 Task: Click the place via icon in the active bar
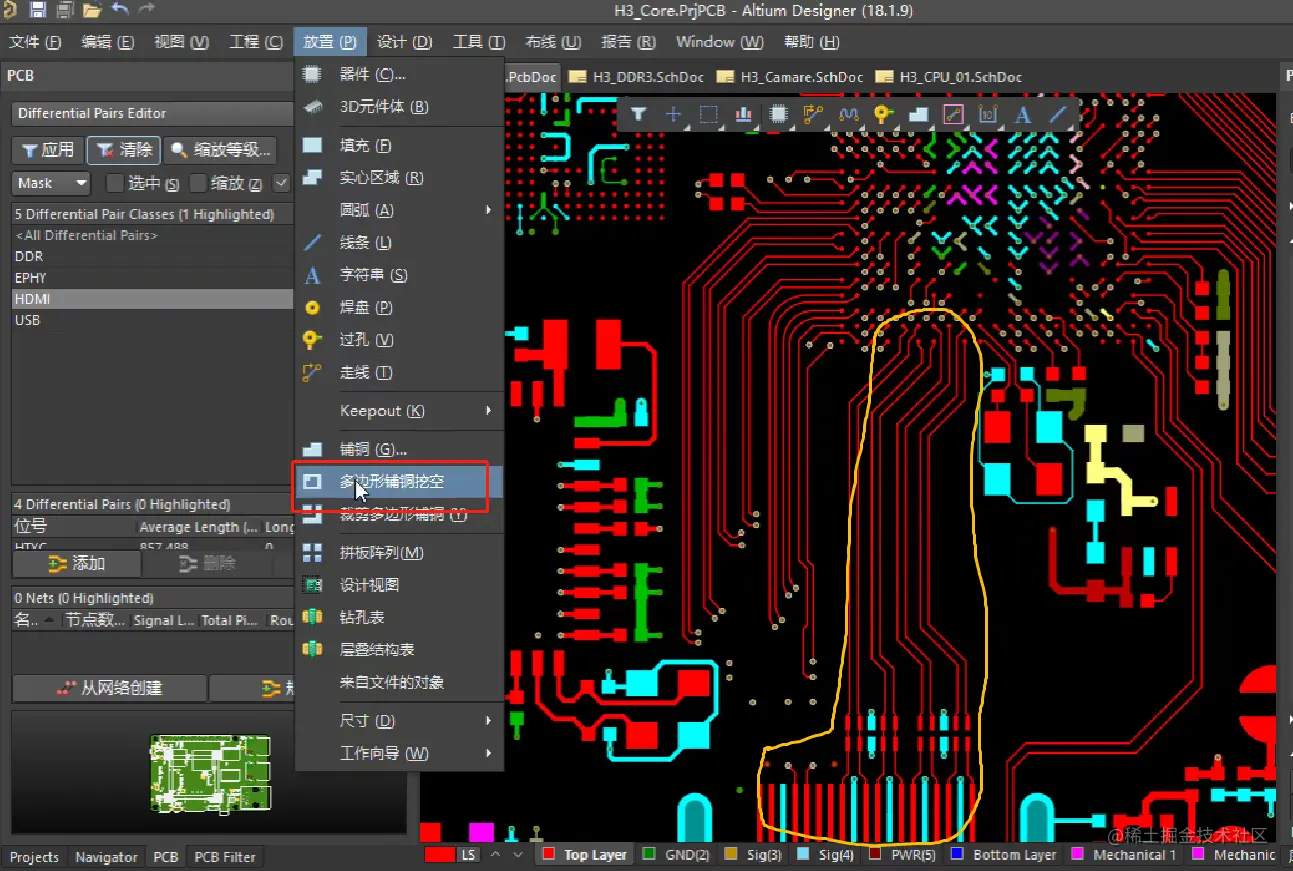883,114
